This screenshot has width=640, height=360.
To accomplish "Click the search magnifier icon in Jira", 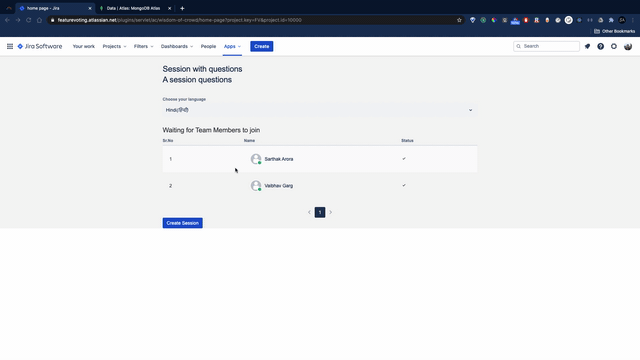I will point(519,47).
